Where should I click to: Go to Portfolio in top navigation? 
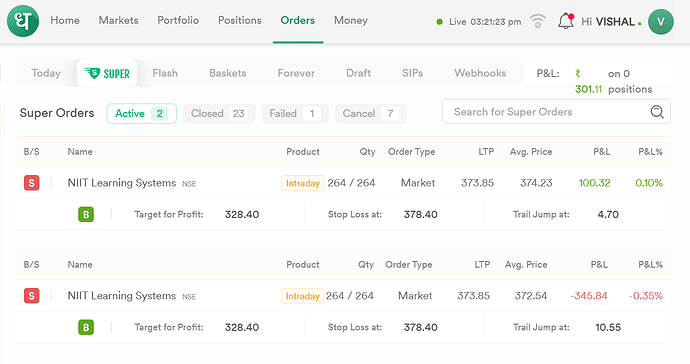coord(178,20)
